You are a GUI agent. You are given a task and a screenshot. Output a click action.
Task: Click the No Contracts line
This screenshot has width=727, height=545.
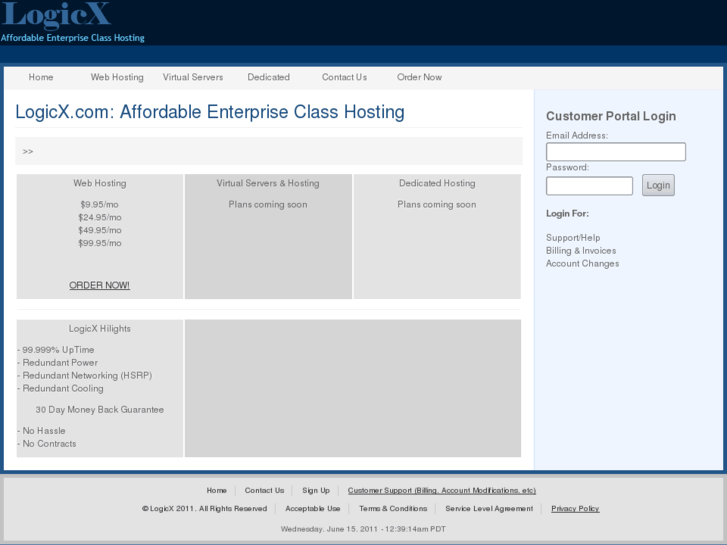click(47, 444)
